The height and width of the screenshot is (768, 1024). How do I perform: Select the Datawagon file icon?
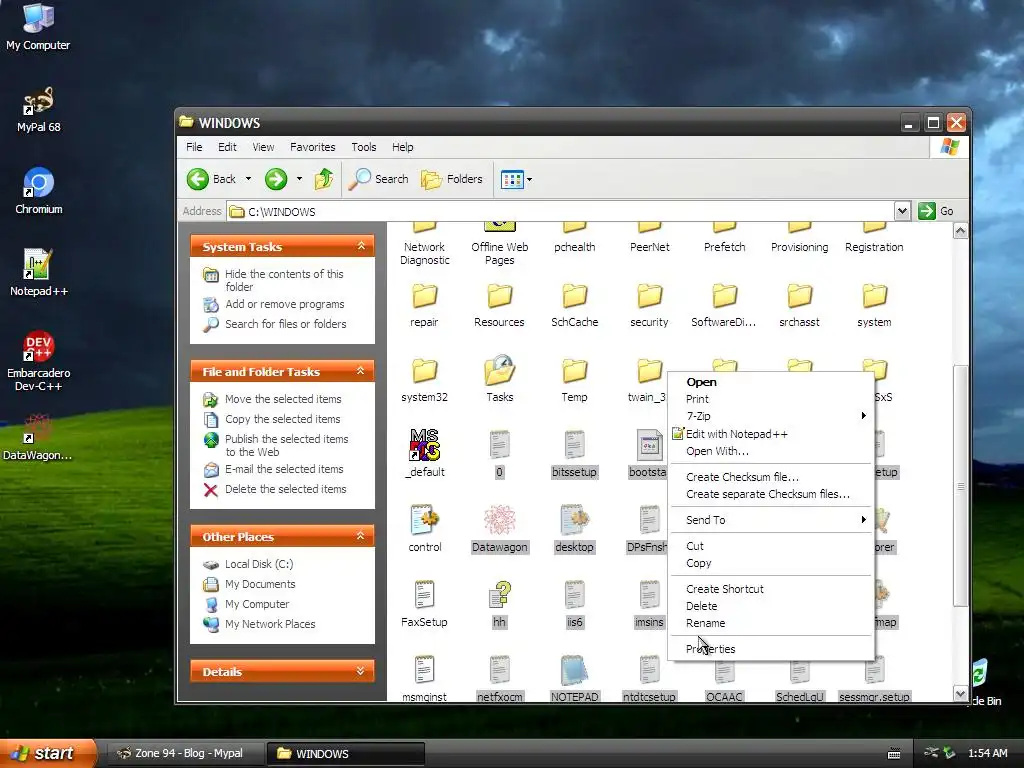[500, 529]
